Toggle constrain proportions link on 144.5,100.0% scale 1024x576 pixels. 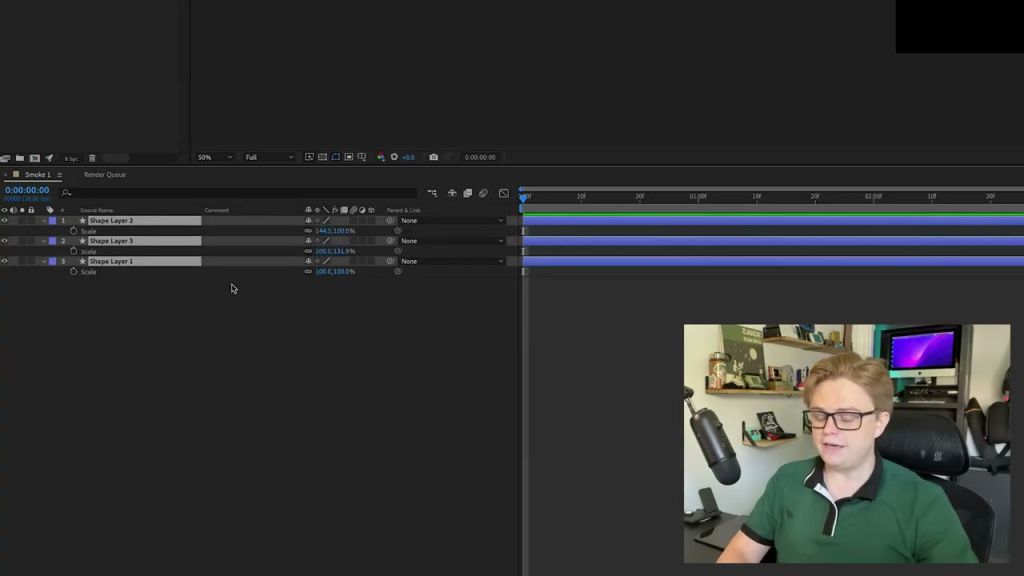click(308, 231)
